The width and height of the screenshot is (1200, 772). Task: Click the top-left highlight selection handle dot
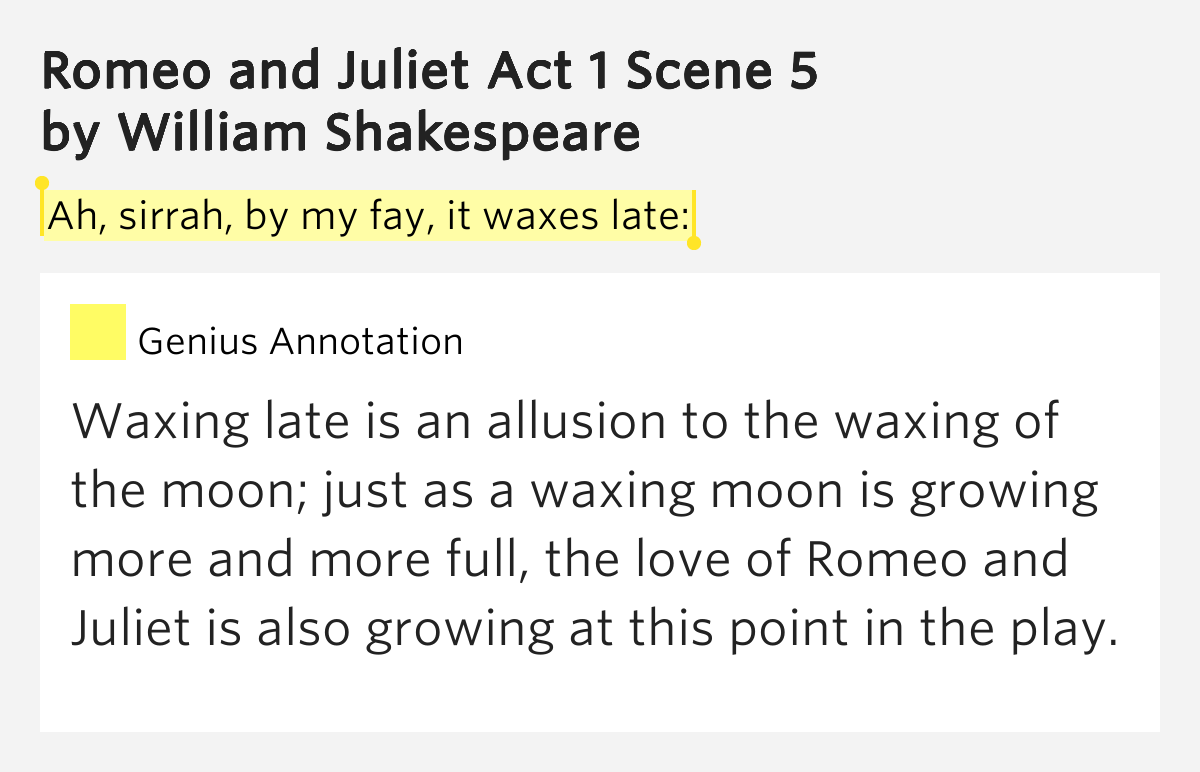[x=42, y=183]
